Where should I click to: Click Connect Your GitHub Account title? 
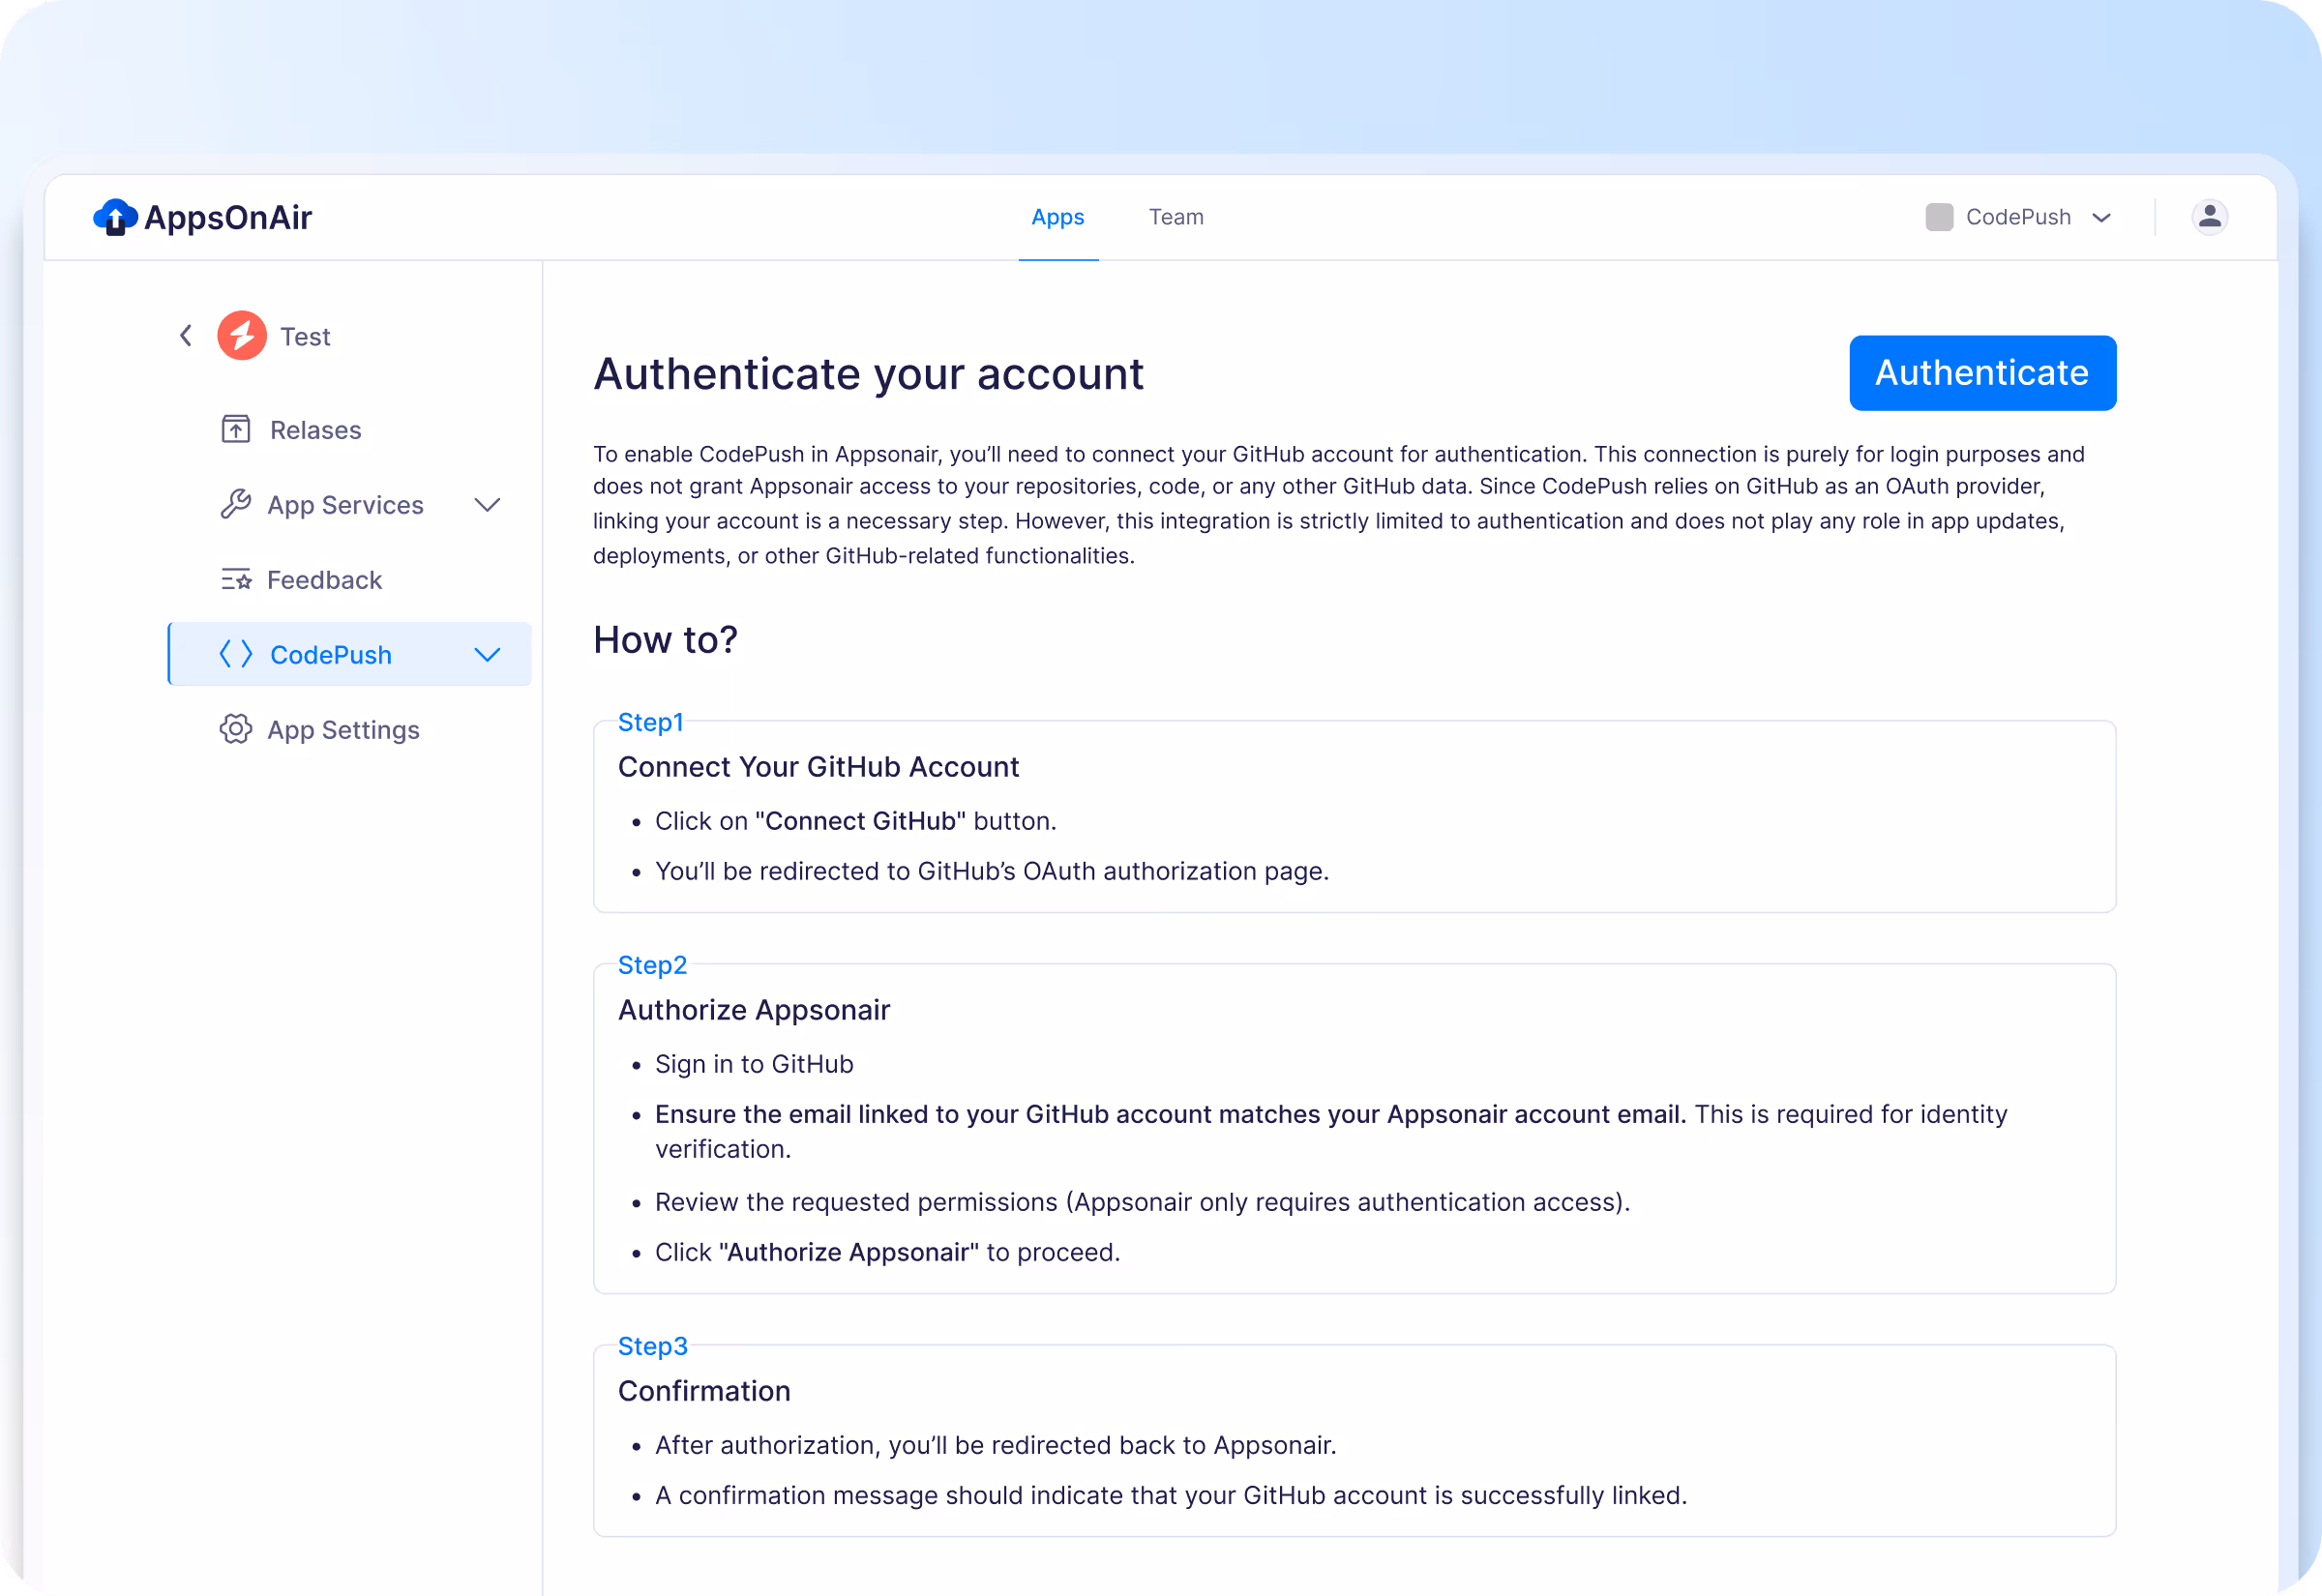[818, 767]
